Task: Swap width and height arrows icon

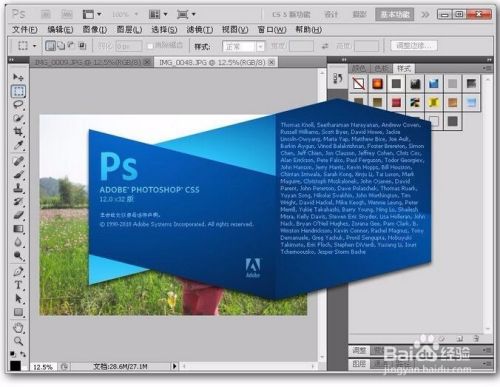Action: pos(325,46)
